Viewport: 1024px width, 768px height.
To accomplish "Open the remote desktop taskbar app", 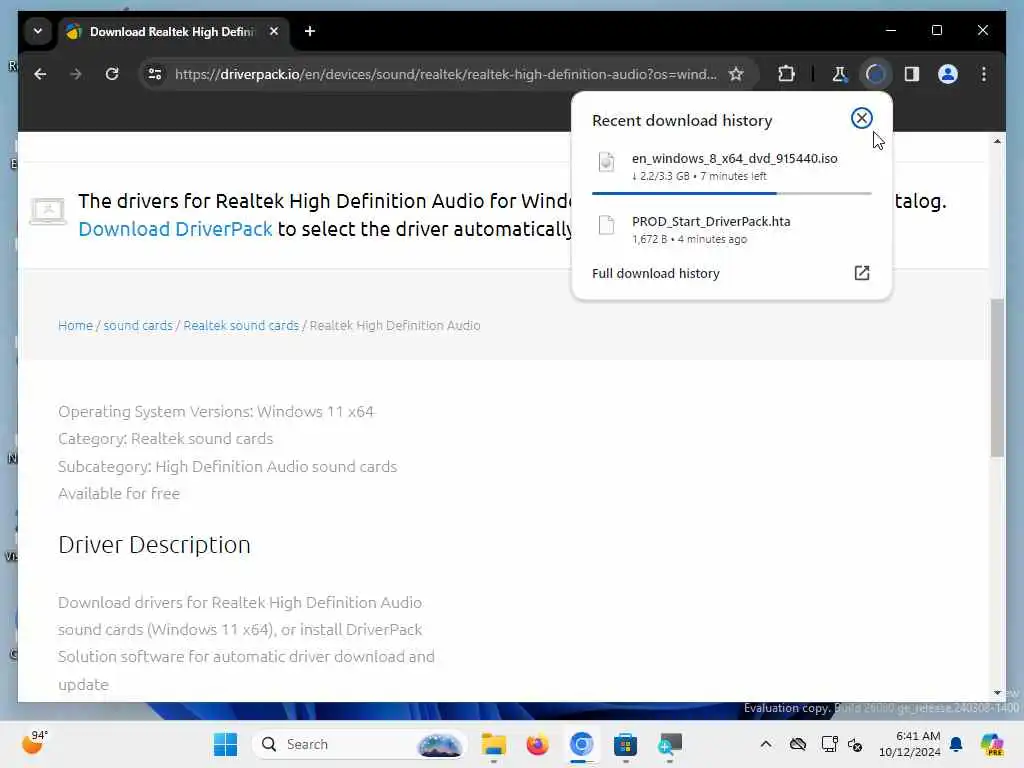I will click(x=669, y=744).
